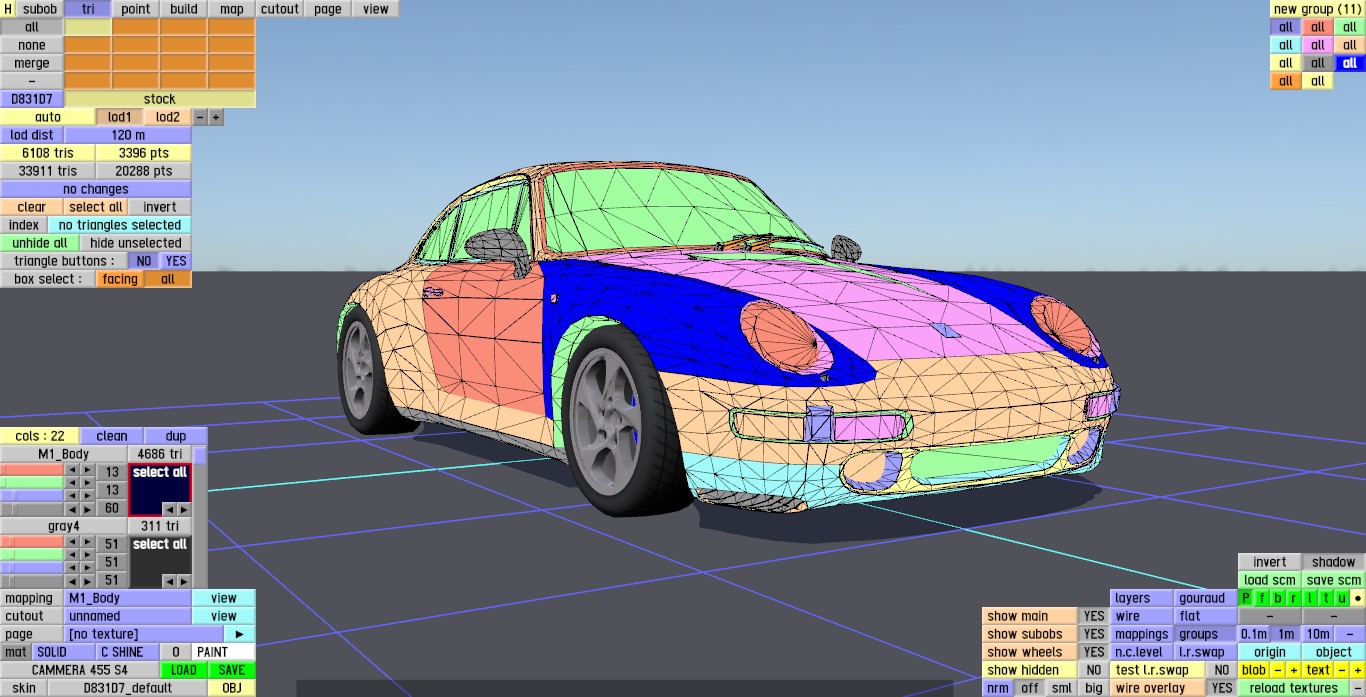Open the build mode tab
The image size is (1366, 697).
tap(184, 9)
